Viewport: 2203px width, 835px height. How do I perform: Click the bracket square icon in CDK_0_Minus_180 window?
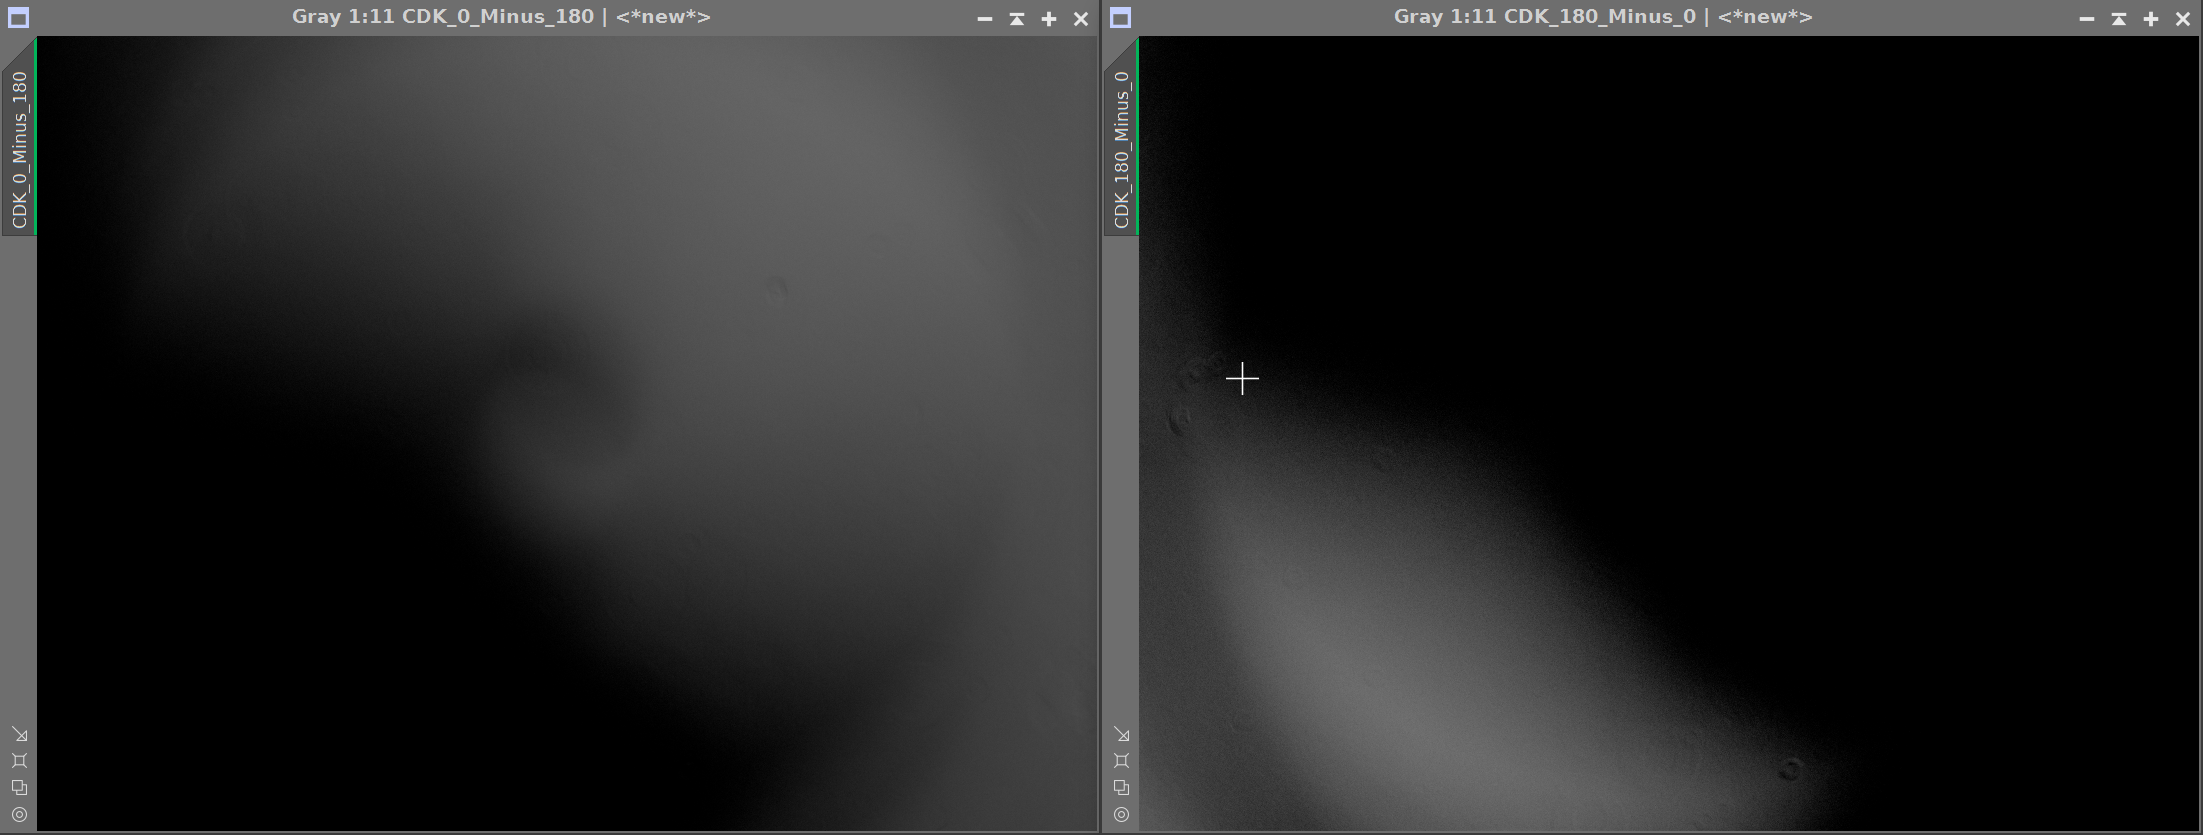[x=19, y=761]
